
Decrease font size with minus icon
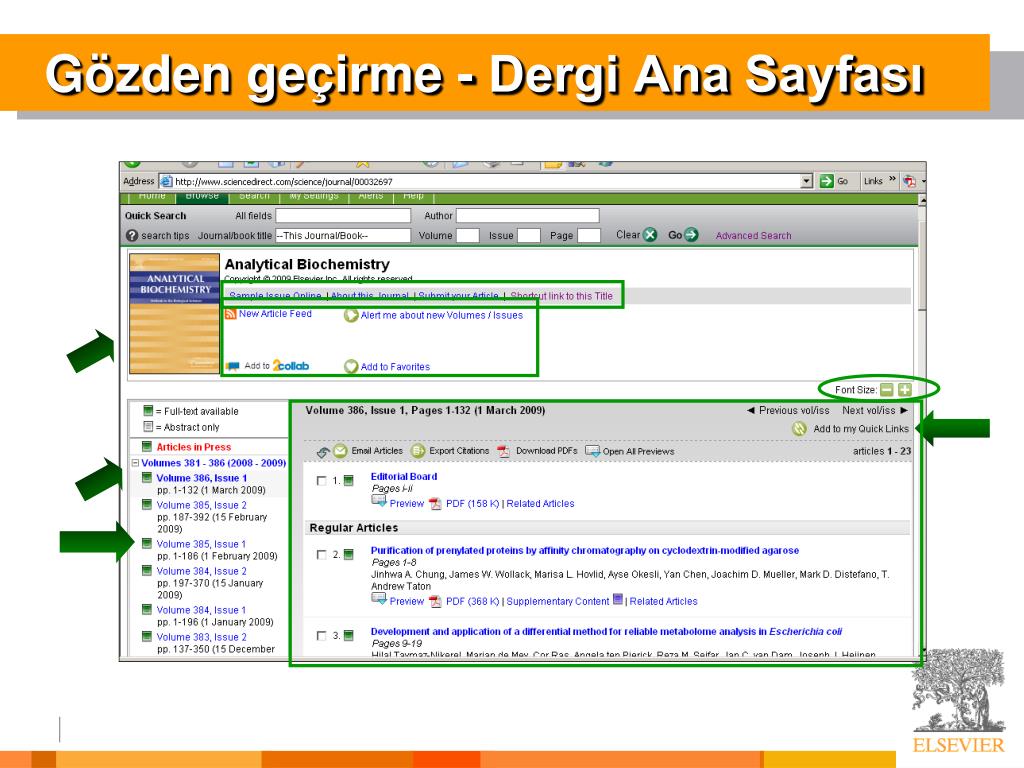(x=887, y=390)
